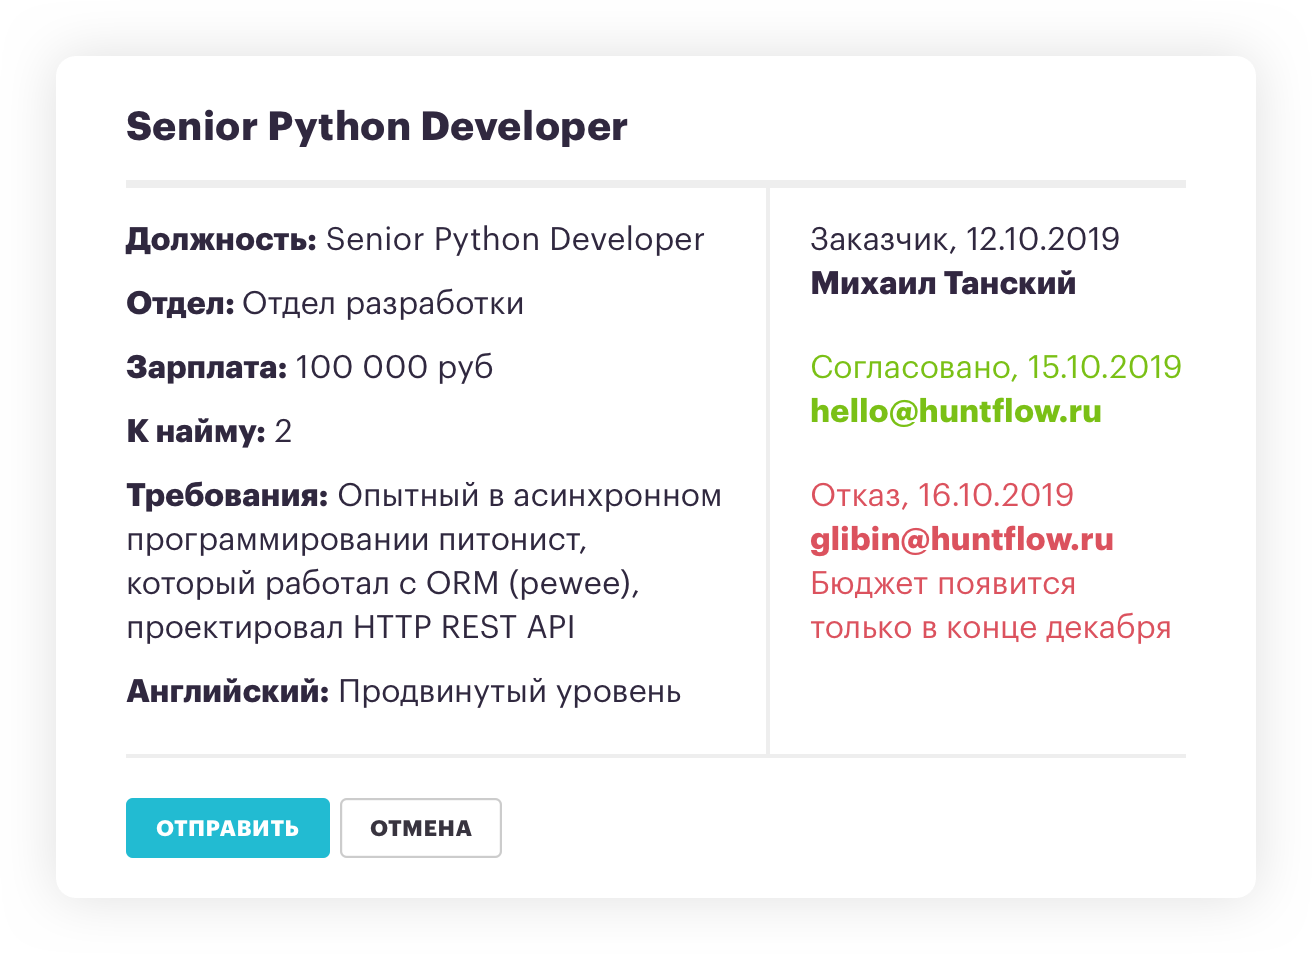Click the salary value 100 000 руб
The width and height of the screenshot is (1312, 954).
(394, 368)
